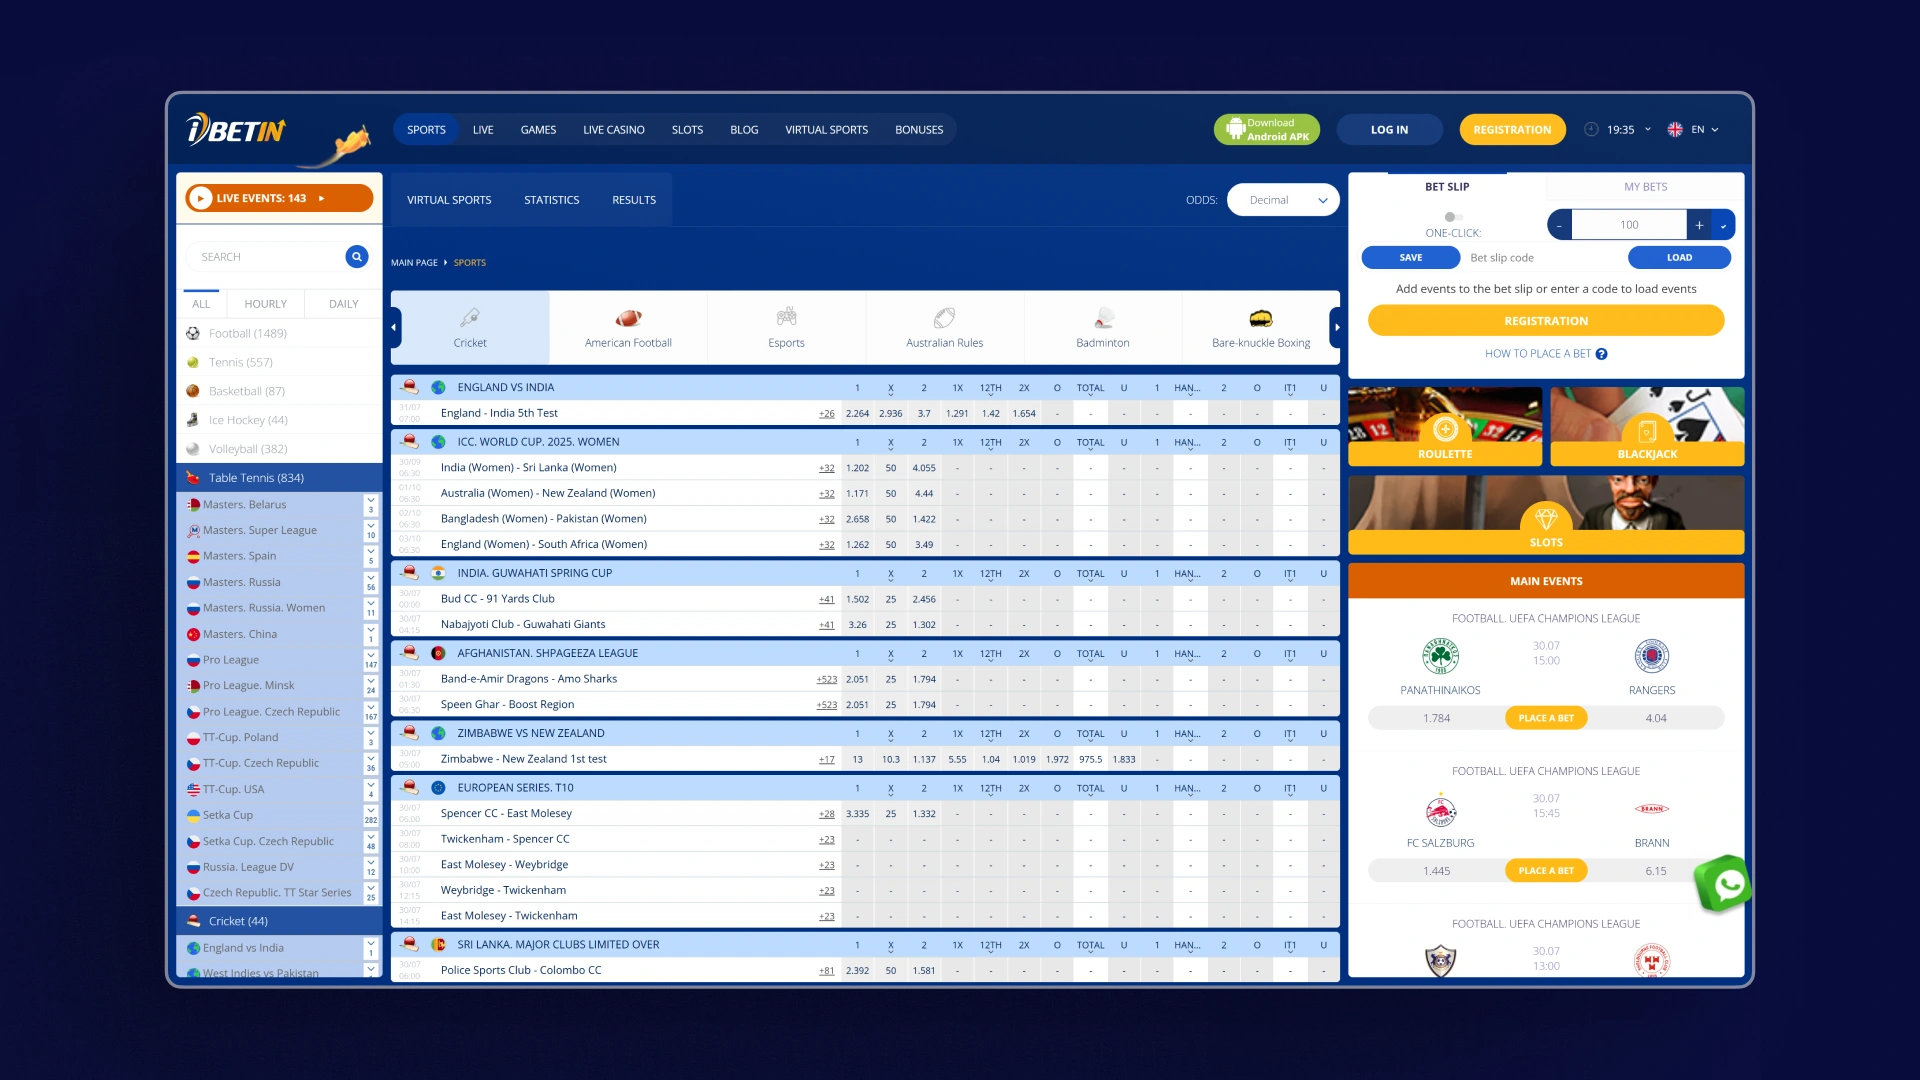This screenshot has width=1920, height=1080.
Task: Click the Save bet slip button
Action: click(1410, 258)
